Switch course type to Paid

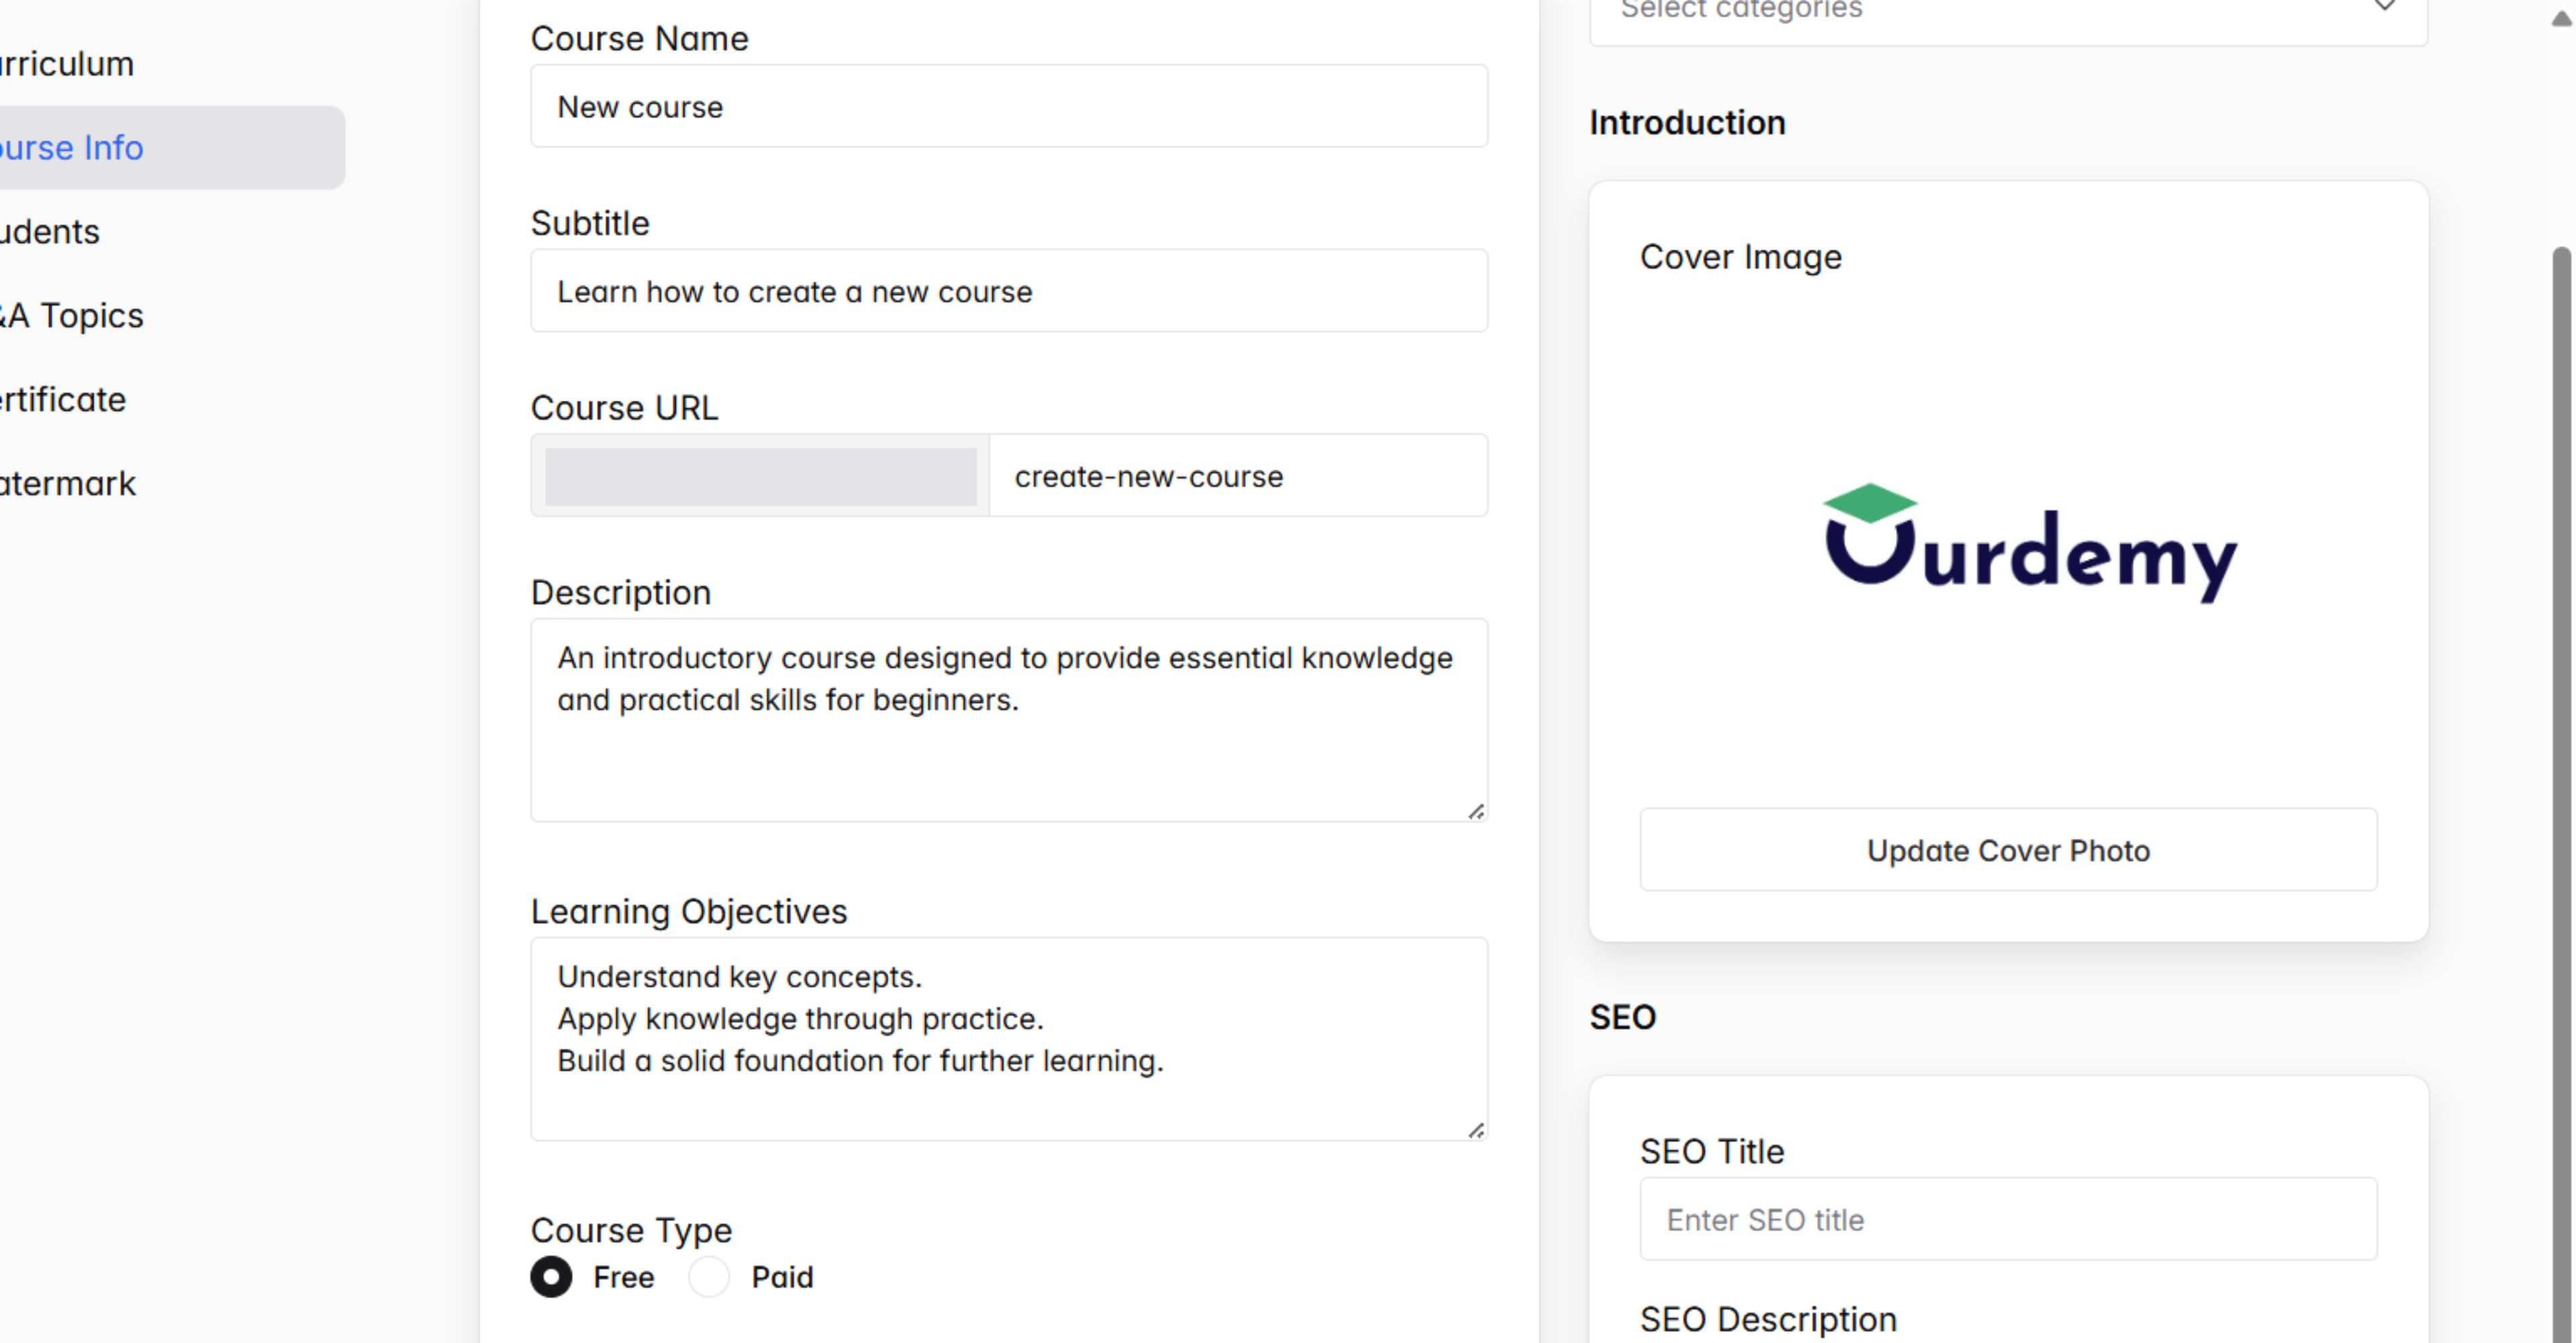(x=709, y=1277)
